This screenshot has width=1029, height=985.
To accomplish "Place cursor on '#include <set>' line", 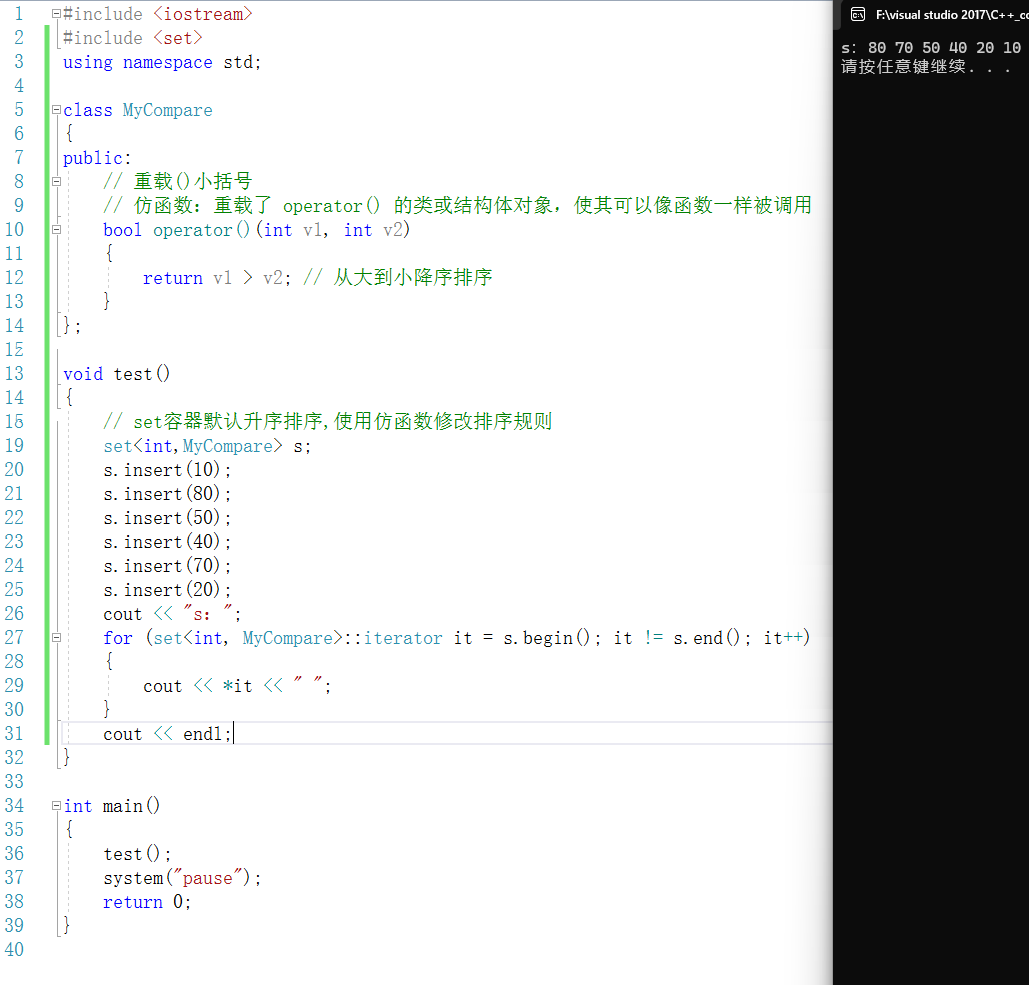I will click(x=132, y=38).
